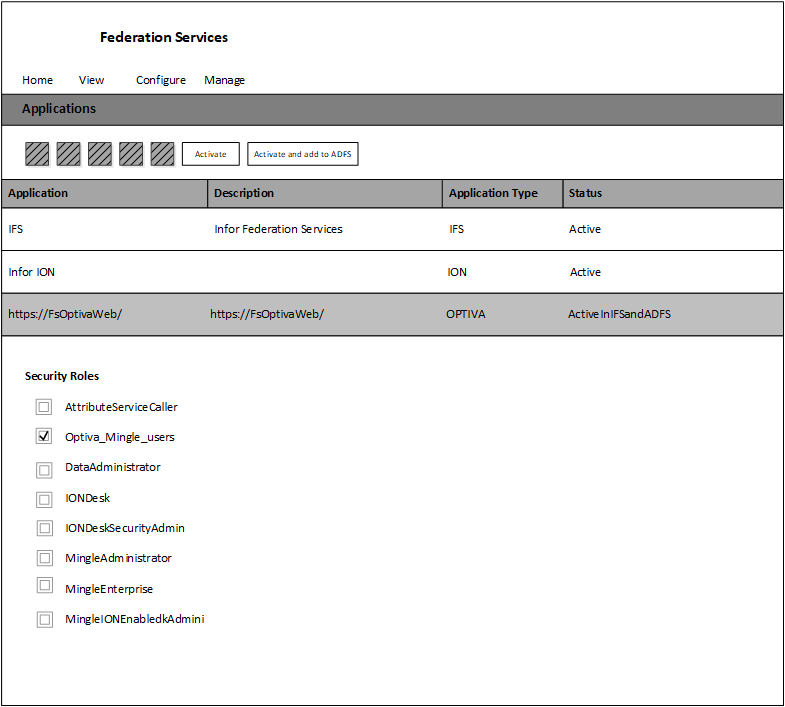Click the third hatched toolbar icon
Viewport: 785px width, 707px height.
[x=100, y=154]
